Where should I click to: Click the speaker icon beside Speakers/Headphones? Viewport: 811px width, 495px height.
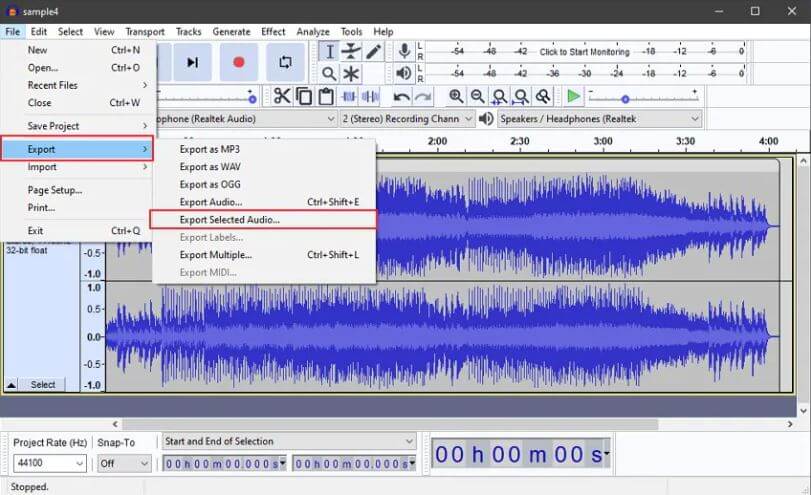tap(486, 119)
